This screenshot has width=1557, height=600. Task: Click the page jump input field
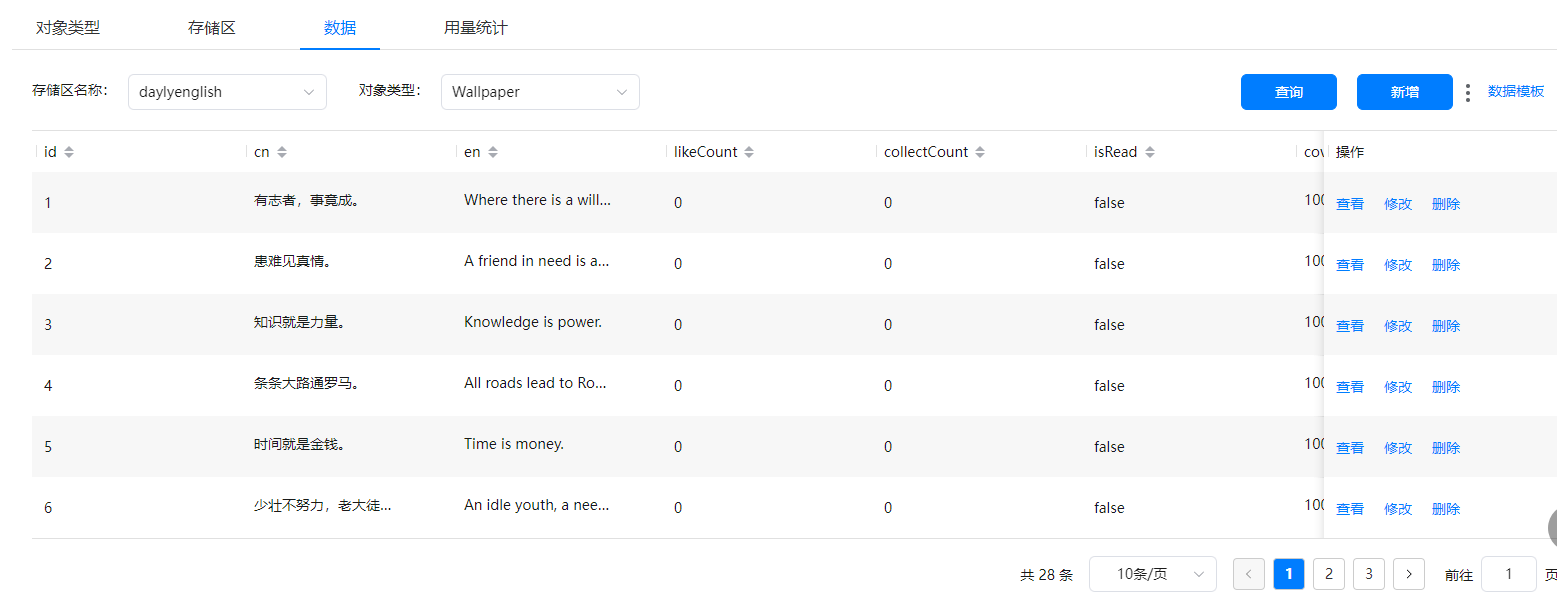1508,574
